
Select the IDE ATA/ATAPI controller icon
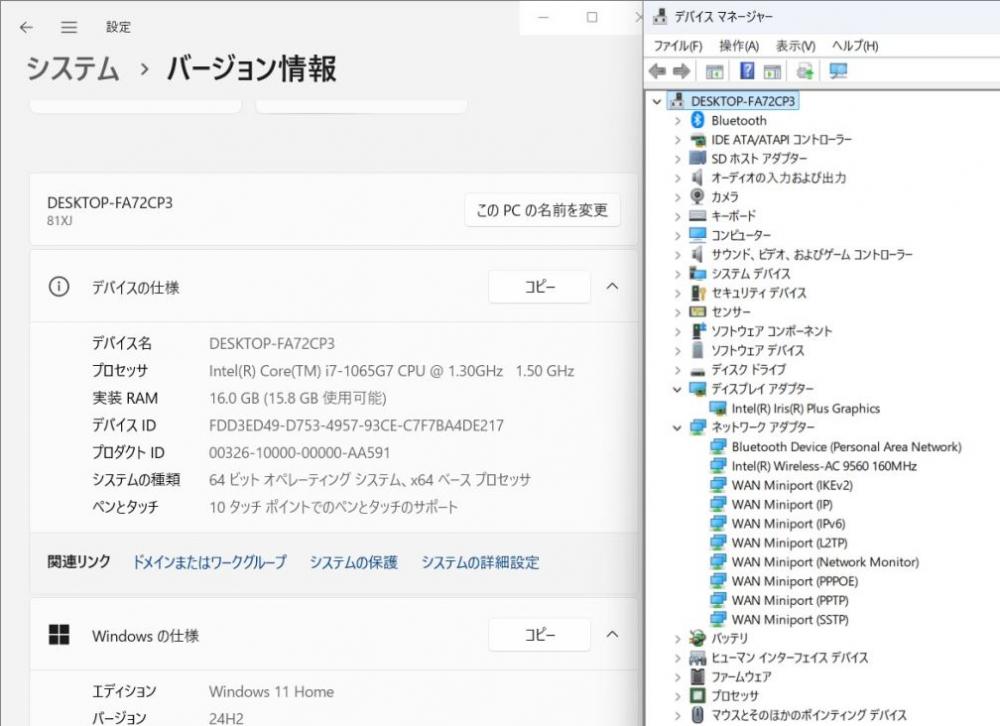point(698,140)
